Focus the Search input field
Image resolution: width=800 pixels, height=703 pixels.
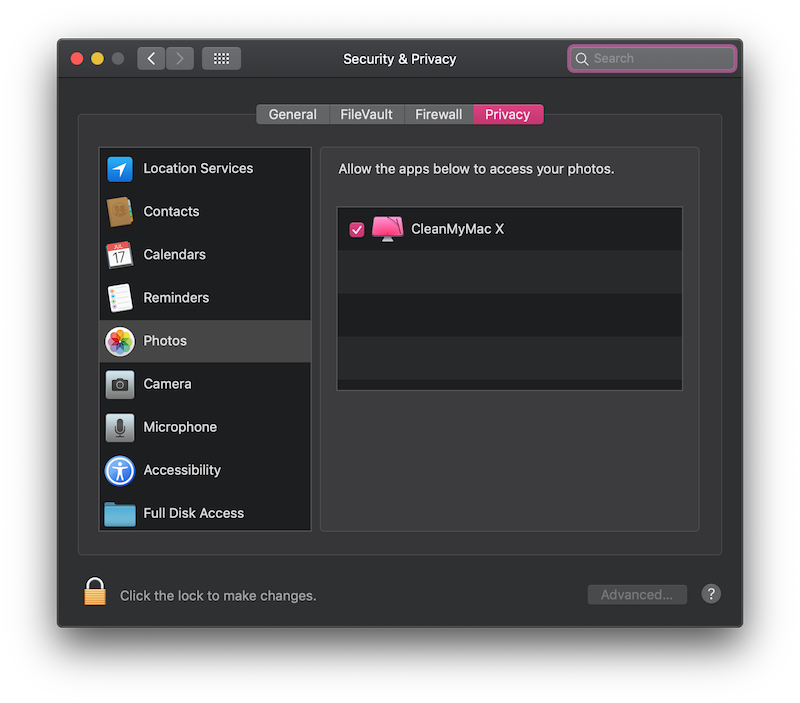[x=652, y=59]
